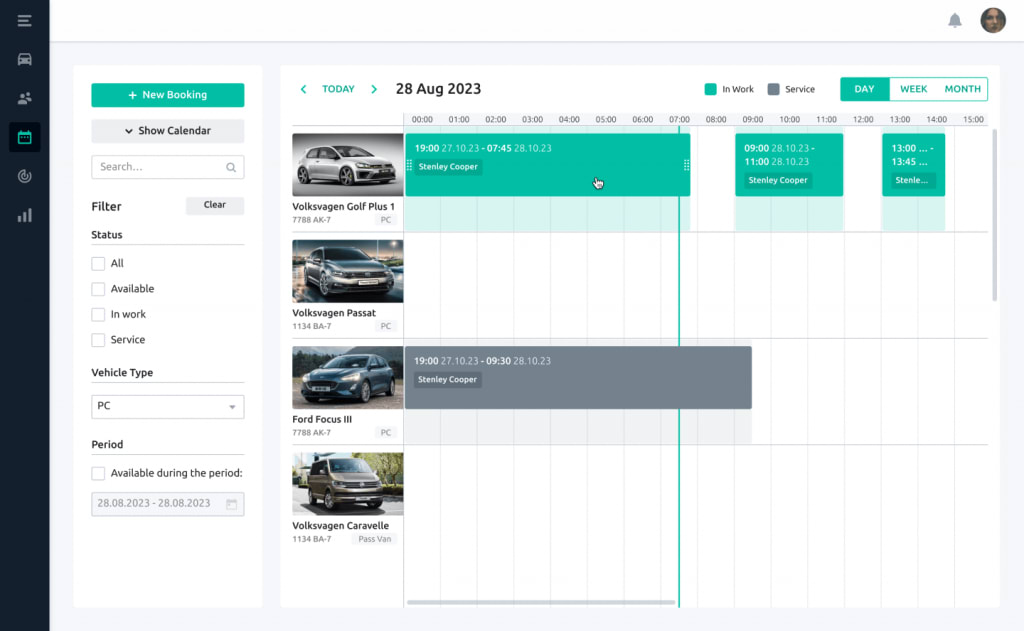Clear all filters with the Clear button
This screenshot has height=631, width=1024.
[215, 205]
